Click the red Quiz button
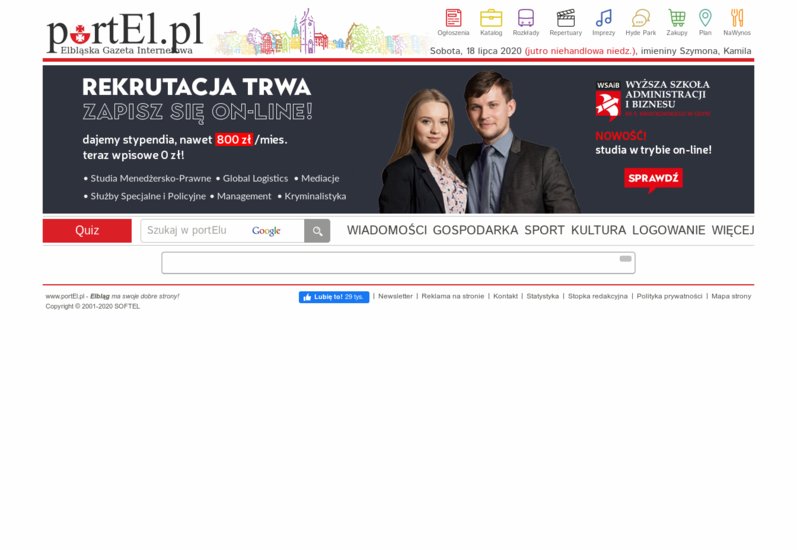 [x=87, y=231]
